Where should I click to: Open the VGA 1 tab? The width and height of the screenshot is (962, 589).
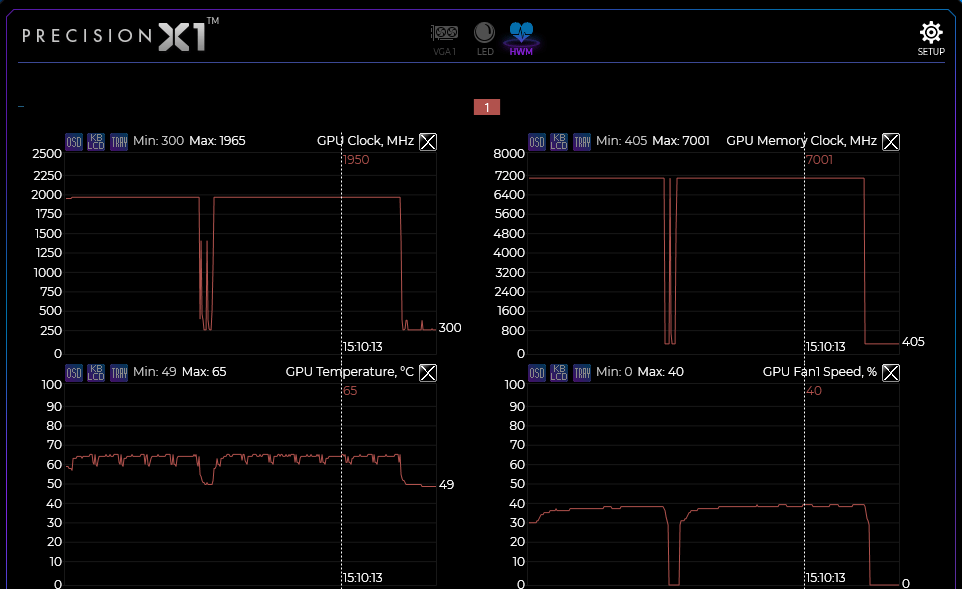[x=444, y=40]
